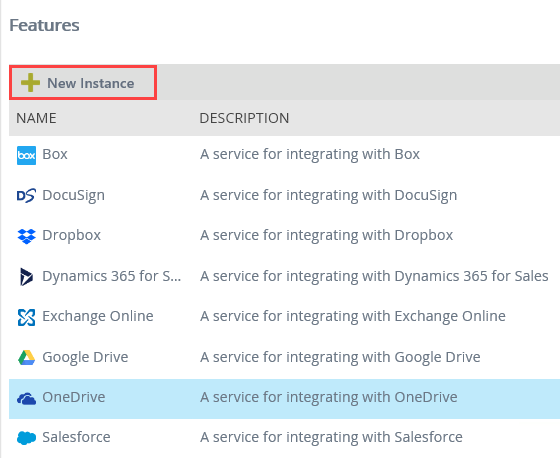Click description 'integrating with Google Drive'
Screen dimensions: 560x458
point(340,357)
